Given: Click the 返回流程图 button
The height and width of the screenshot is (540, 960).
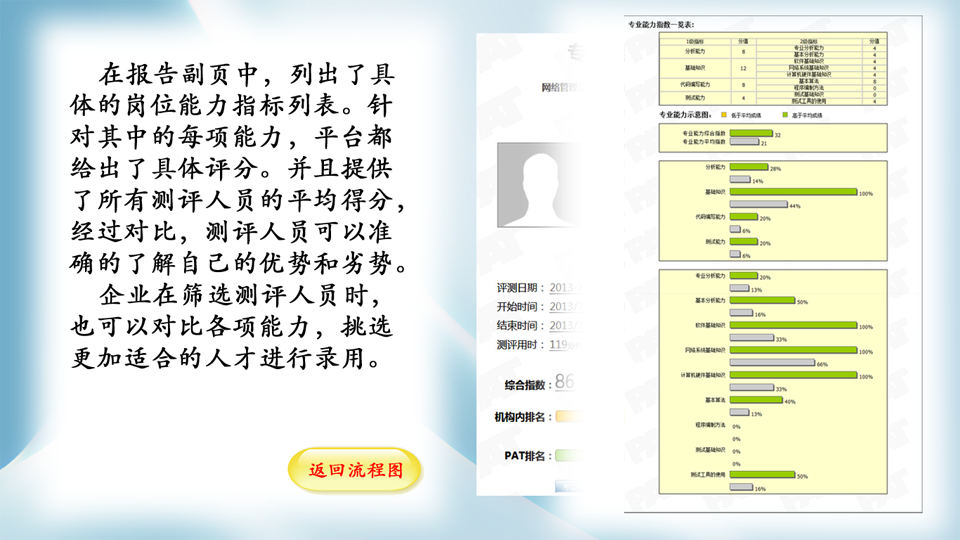Looking at the screenshot, I should point(355,470).
